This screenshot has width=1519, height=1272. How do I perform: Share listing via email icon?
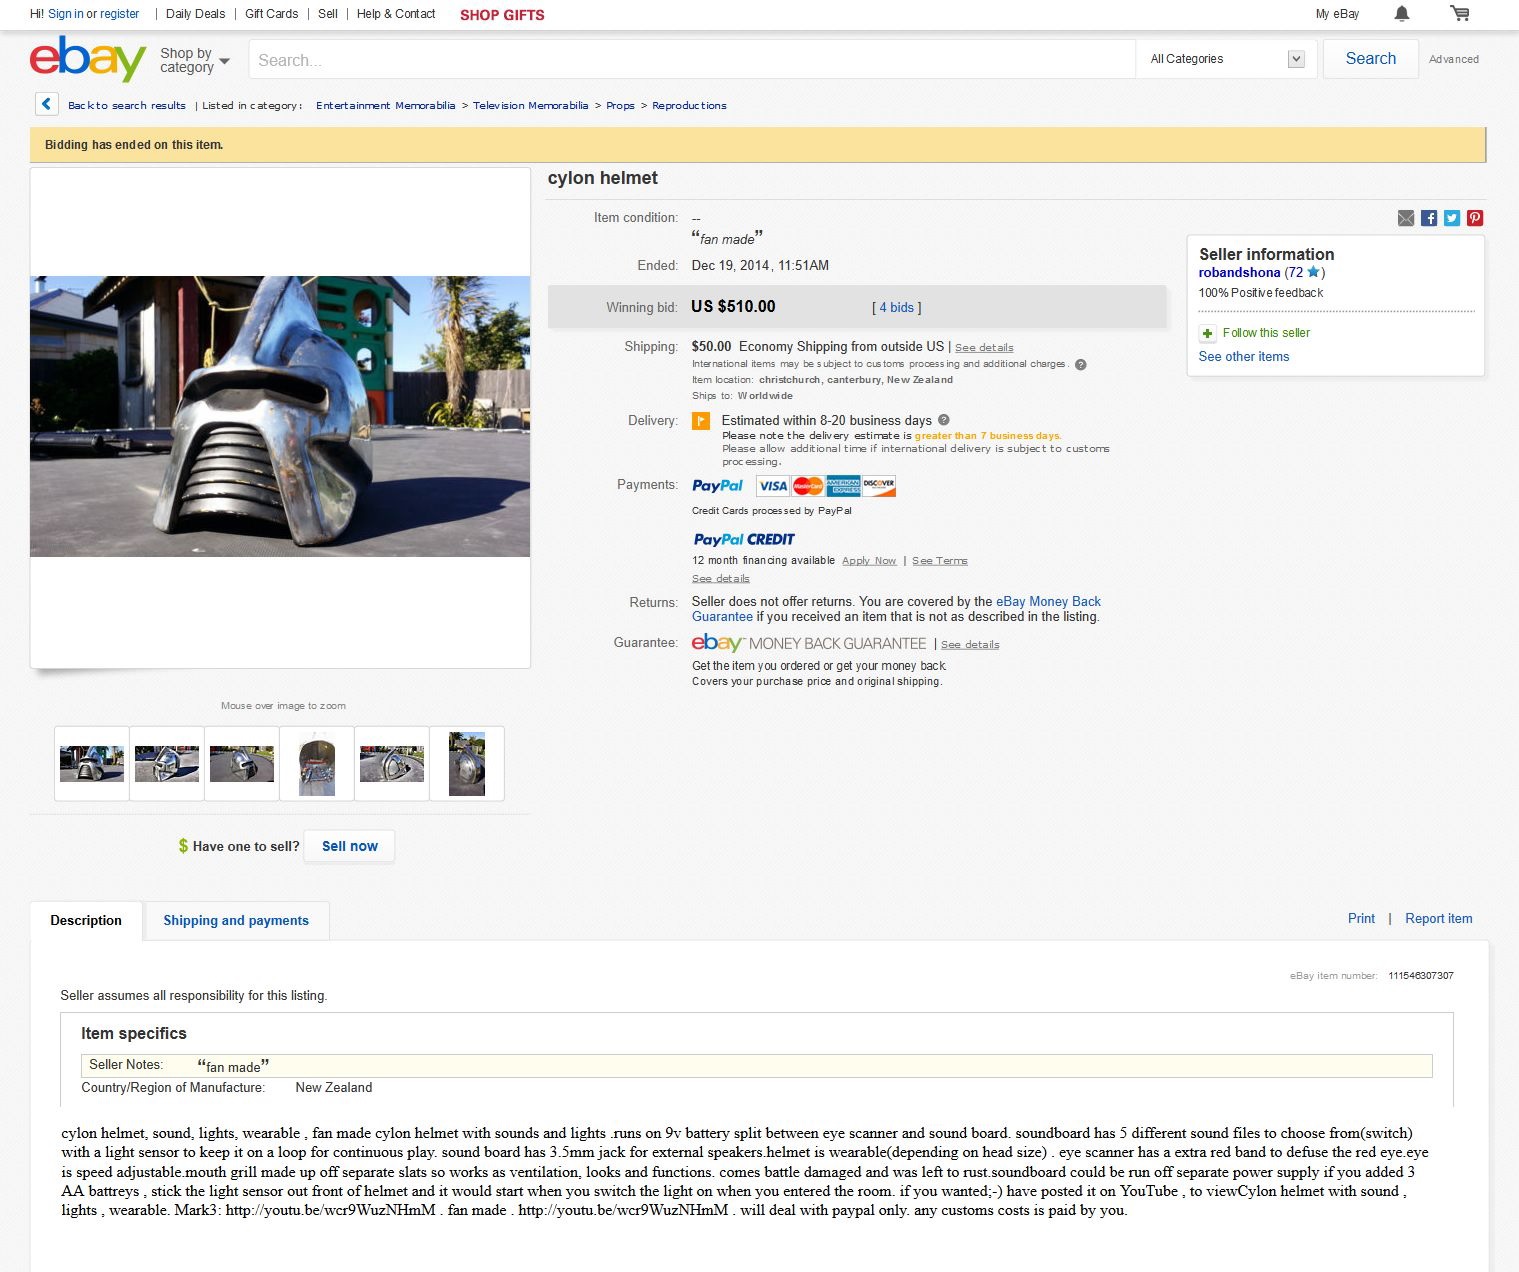pos(1406,218)
